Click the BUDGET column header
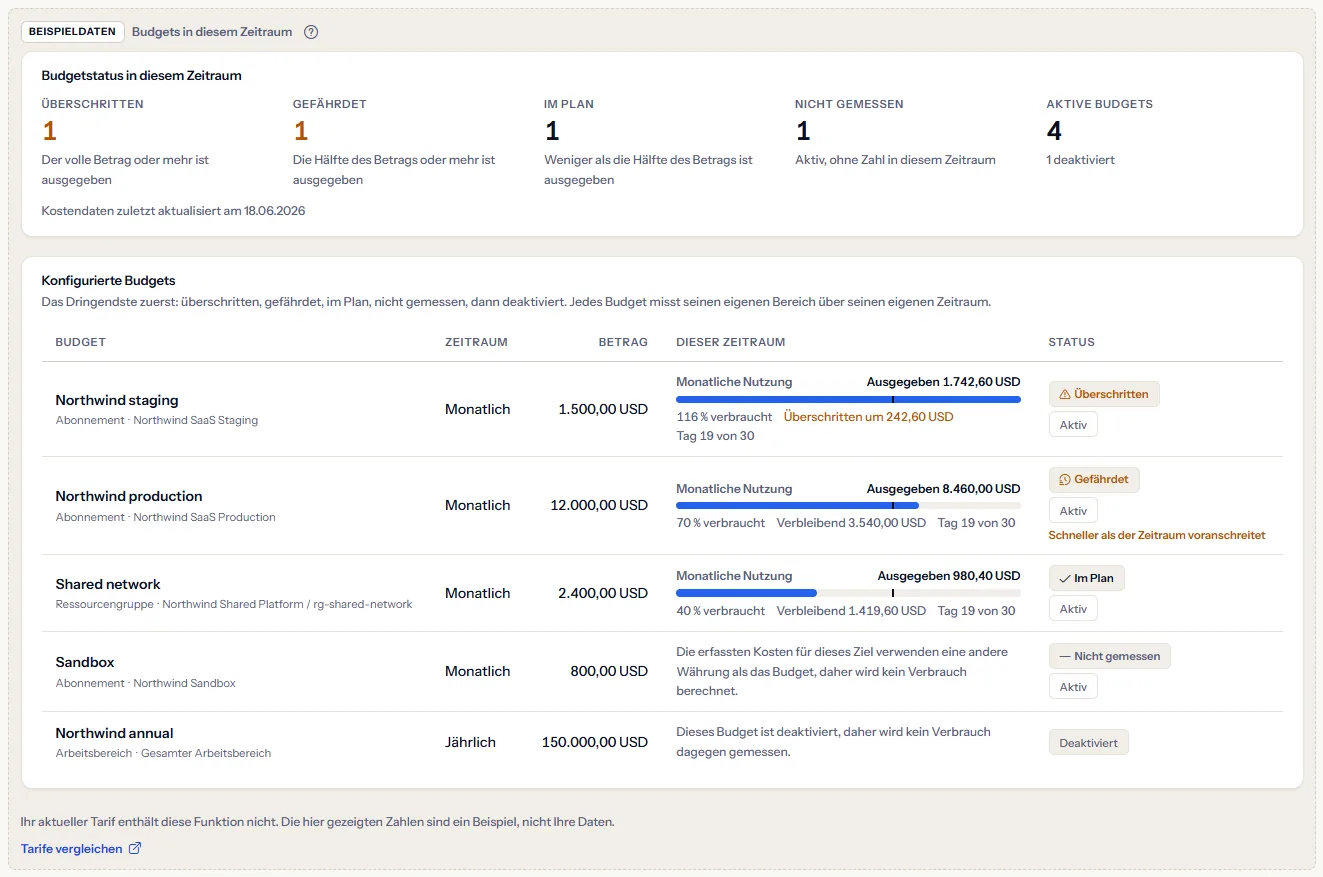 click(x=81, y=342)
